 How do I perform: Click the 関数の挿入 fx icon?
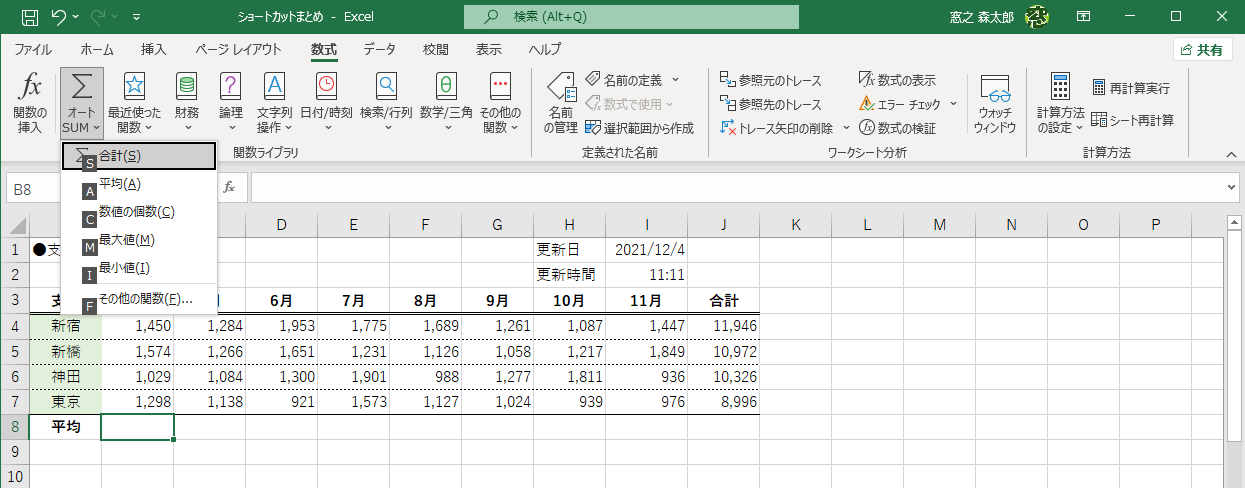pos(30,86)
